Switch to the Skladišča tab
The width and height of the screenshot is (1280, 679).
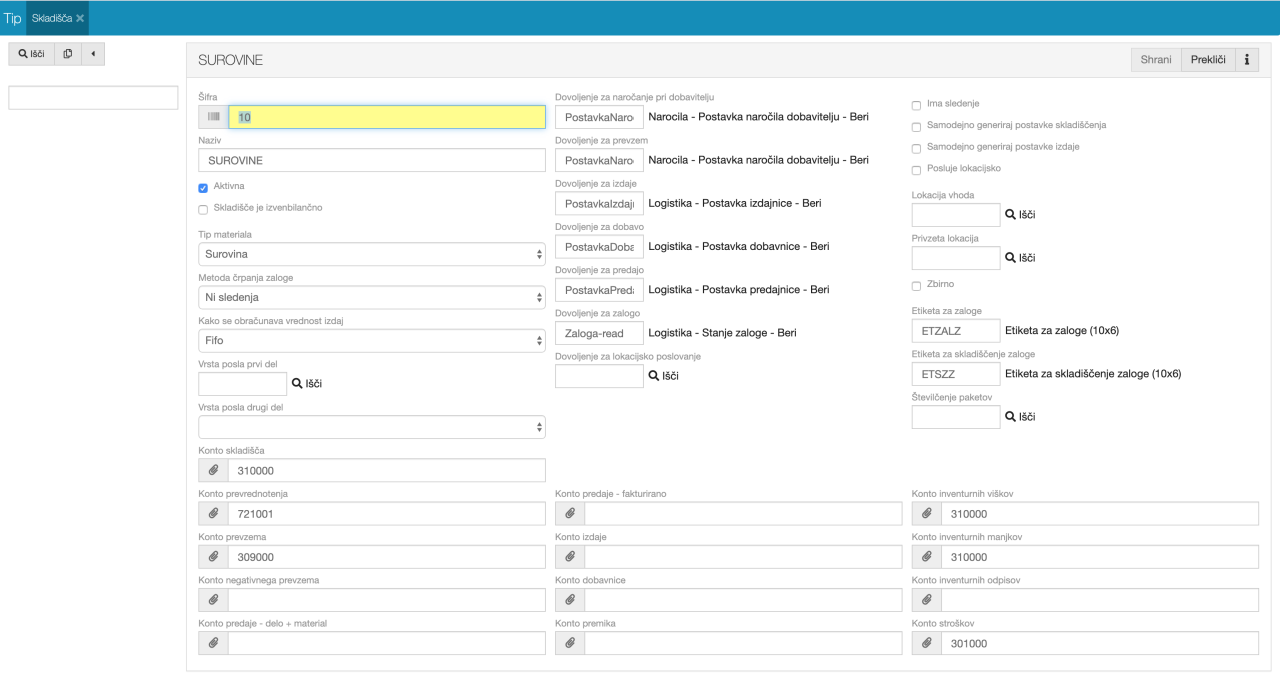click(x=51, y=18)
